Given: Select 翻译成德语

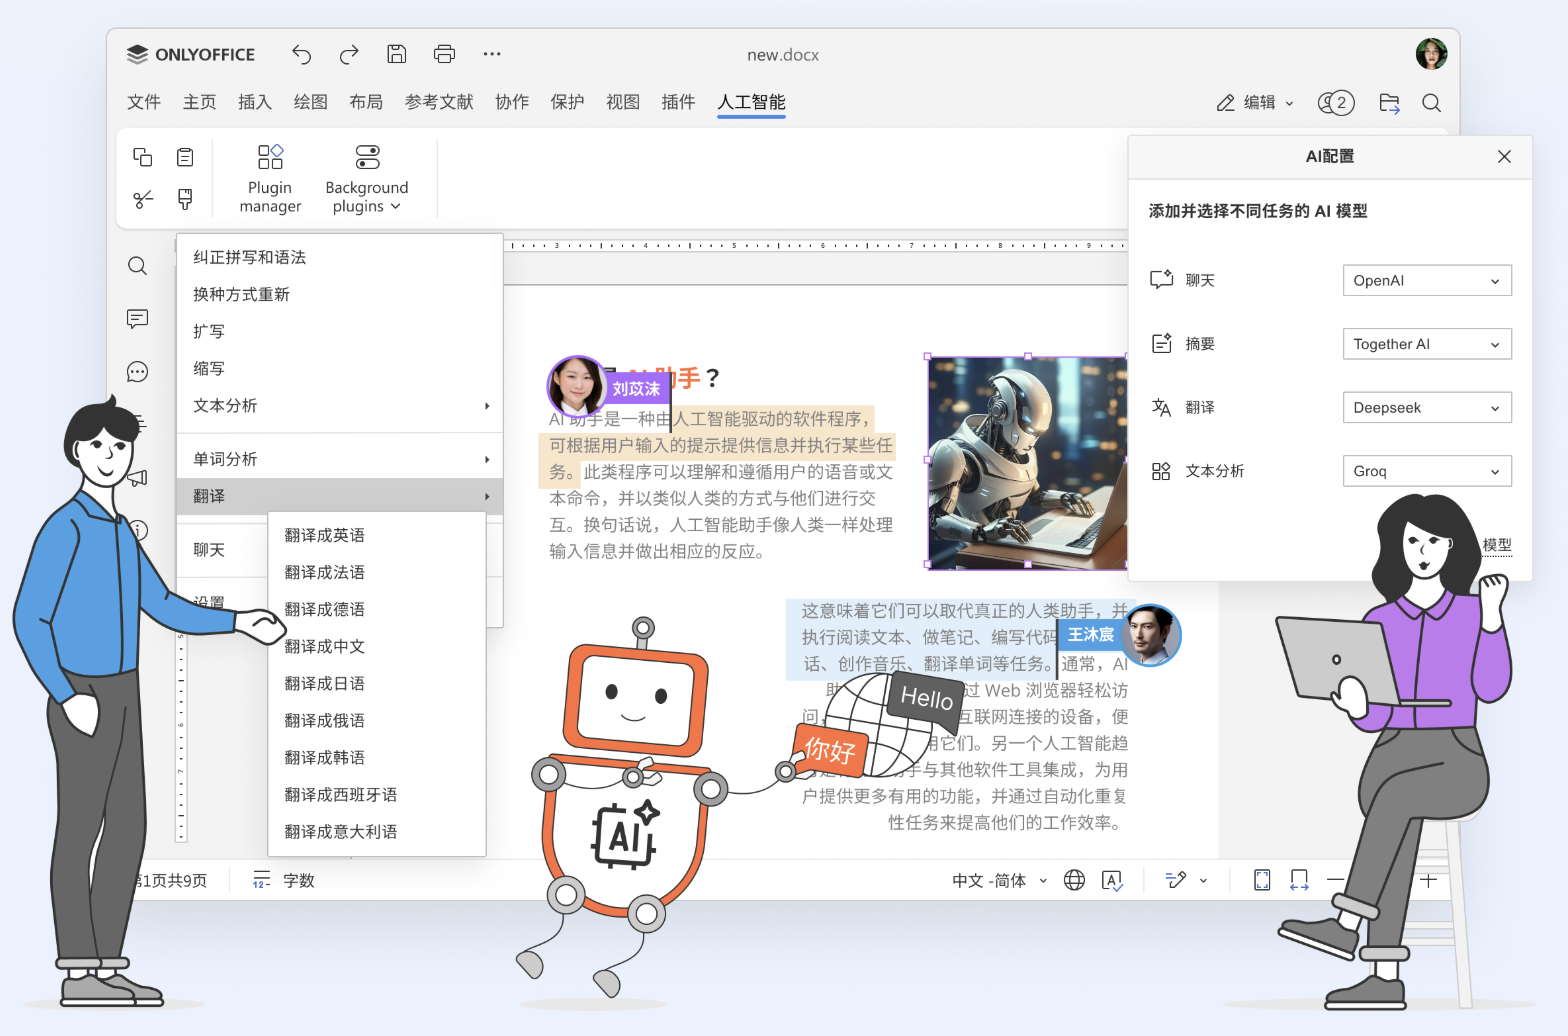Looking at the screenshot, I should [x=377, y=609].
